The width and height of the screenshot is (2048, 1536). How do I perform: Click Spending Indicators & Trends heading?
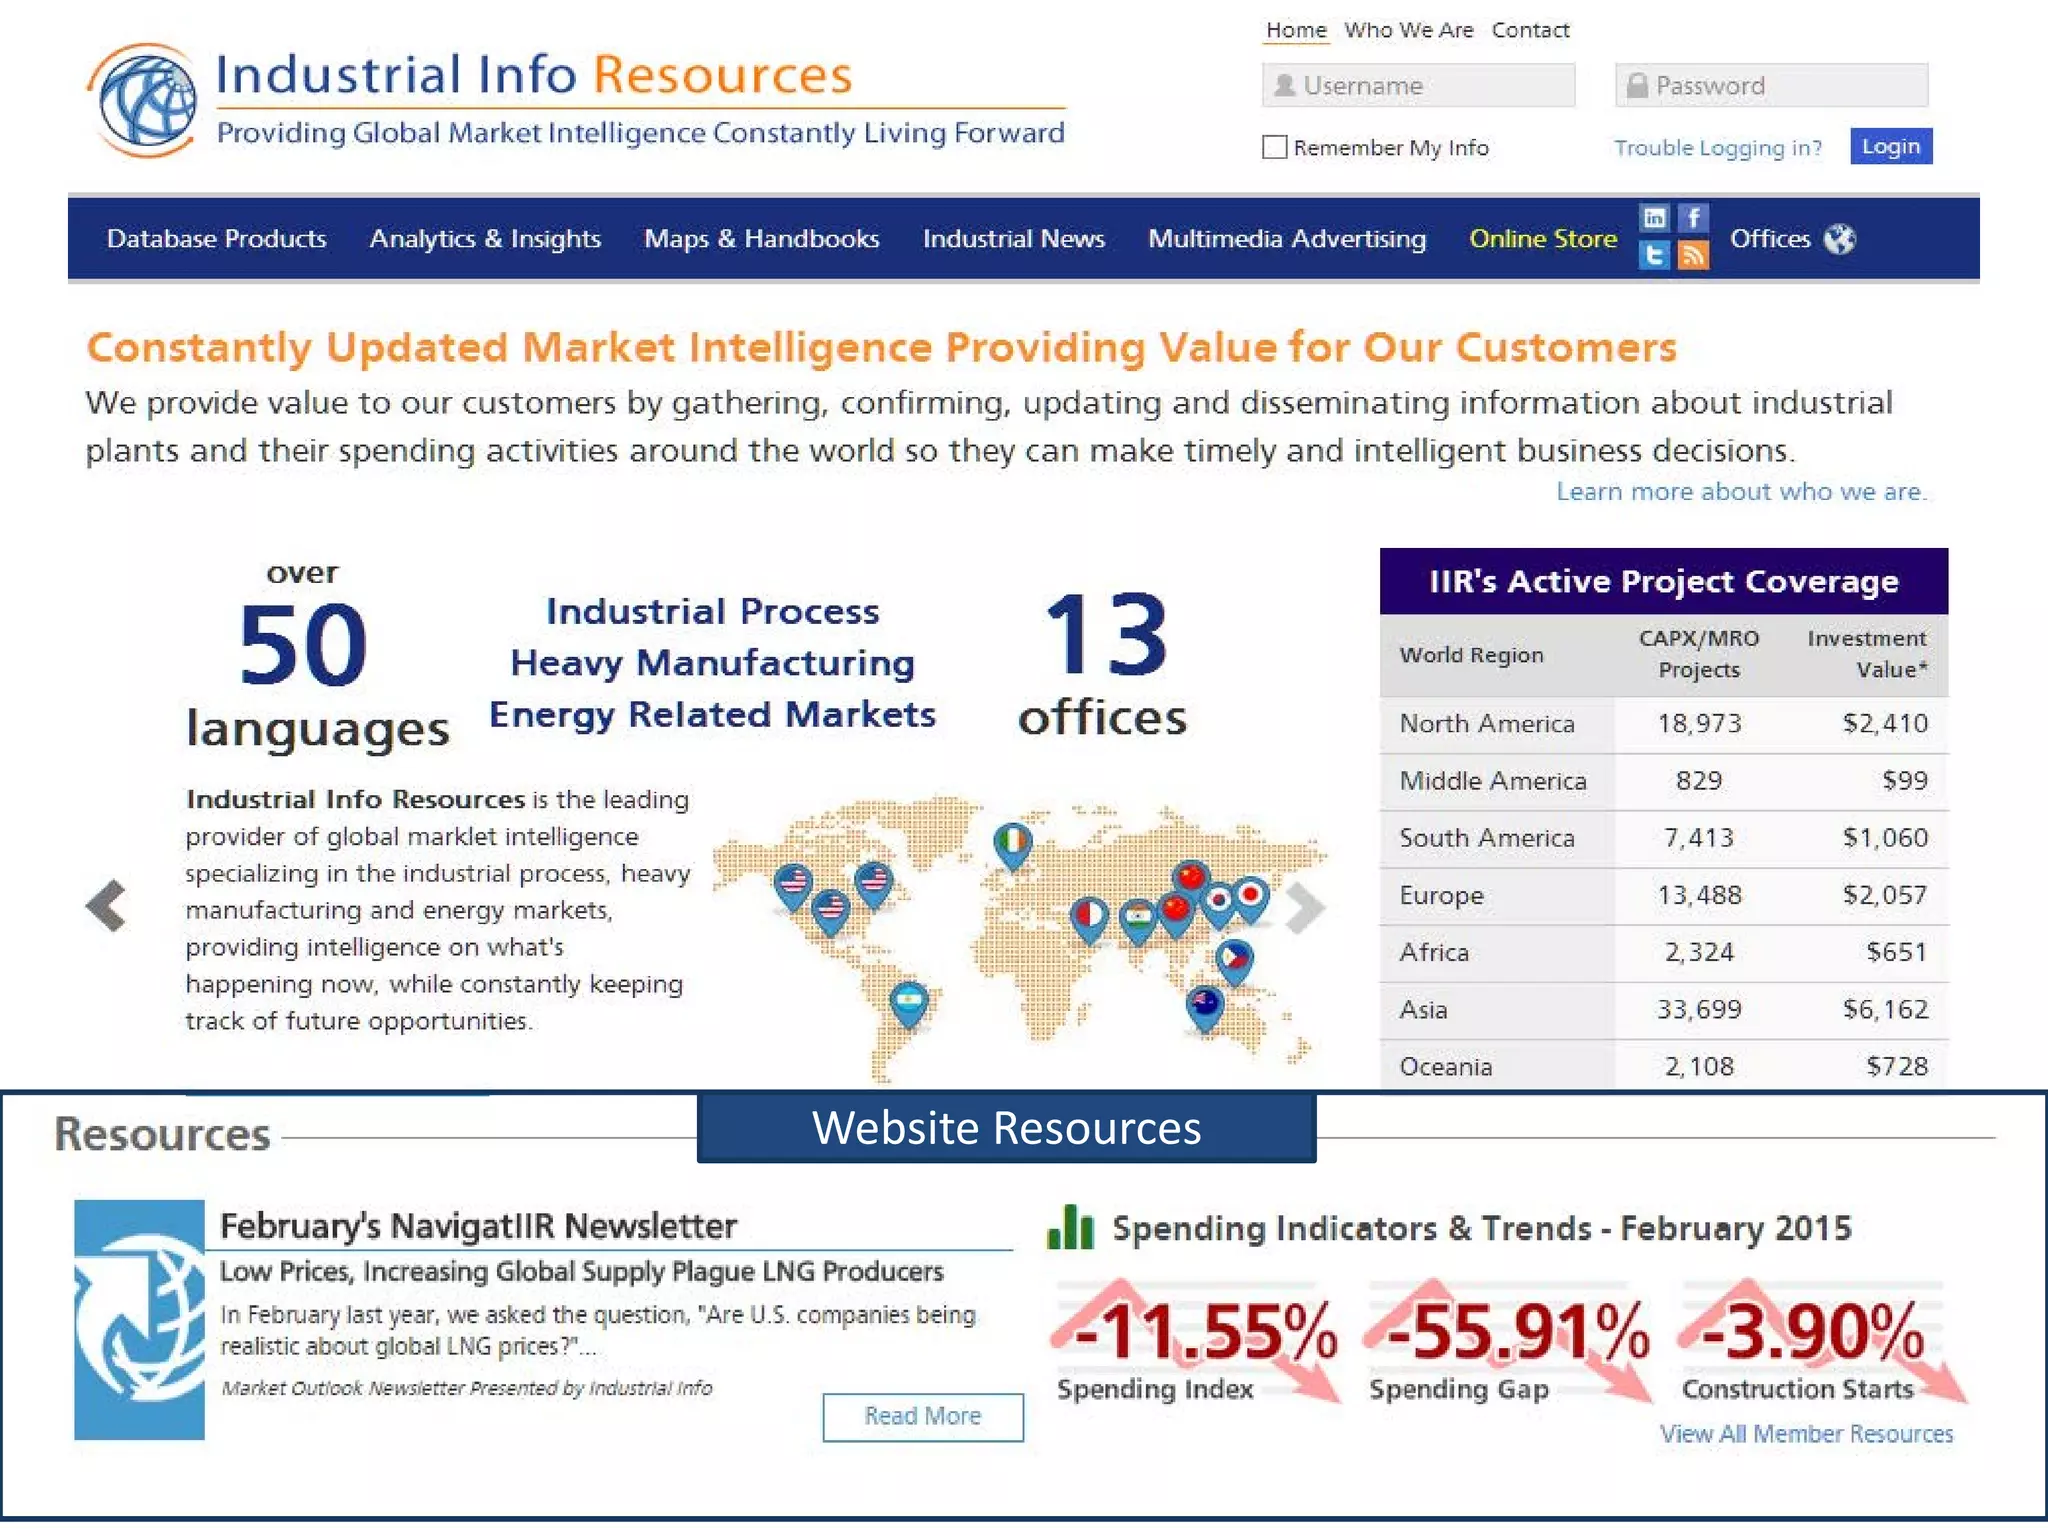1482,1228
